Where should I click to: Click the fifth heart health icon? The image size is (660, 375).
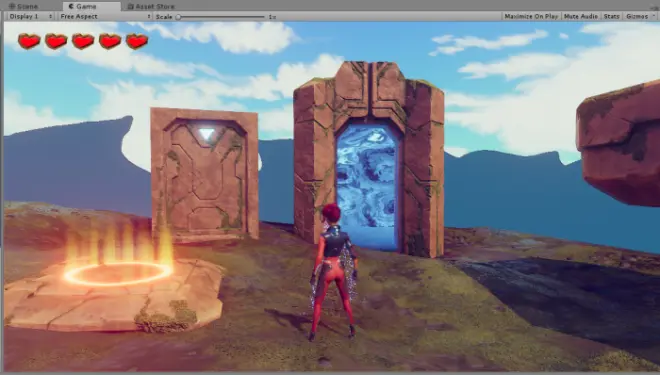pyautogui.click(x=137, y=41)
